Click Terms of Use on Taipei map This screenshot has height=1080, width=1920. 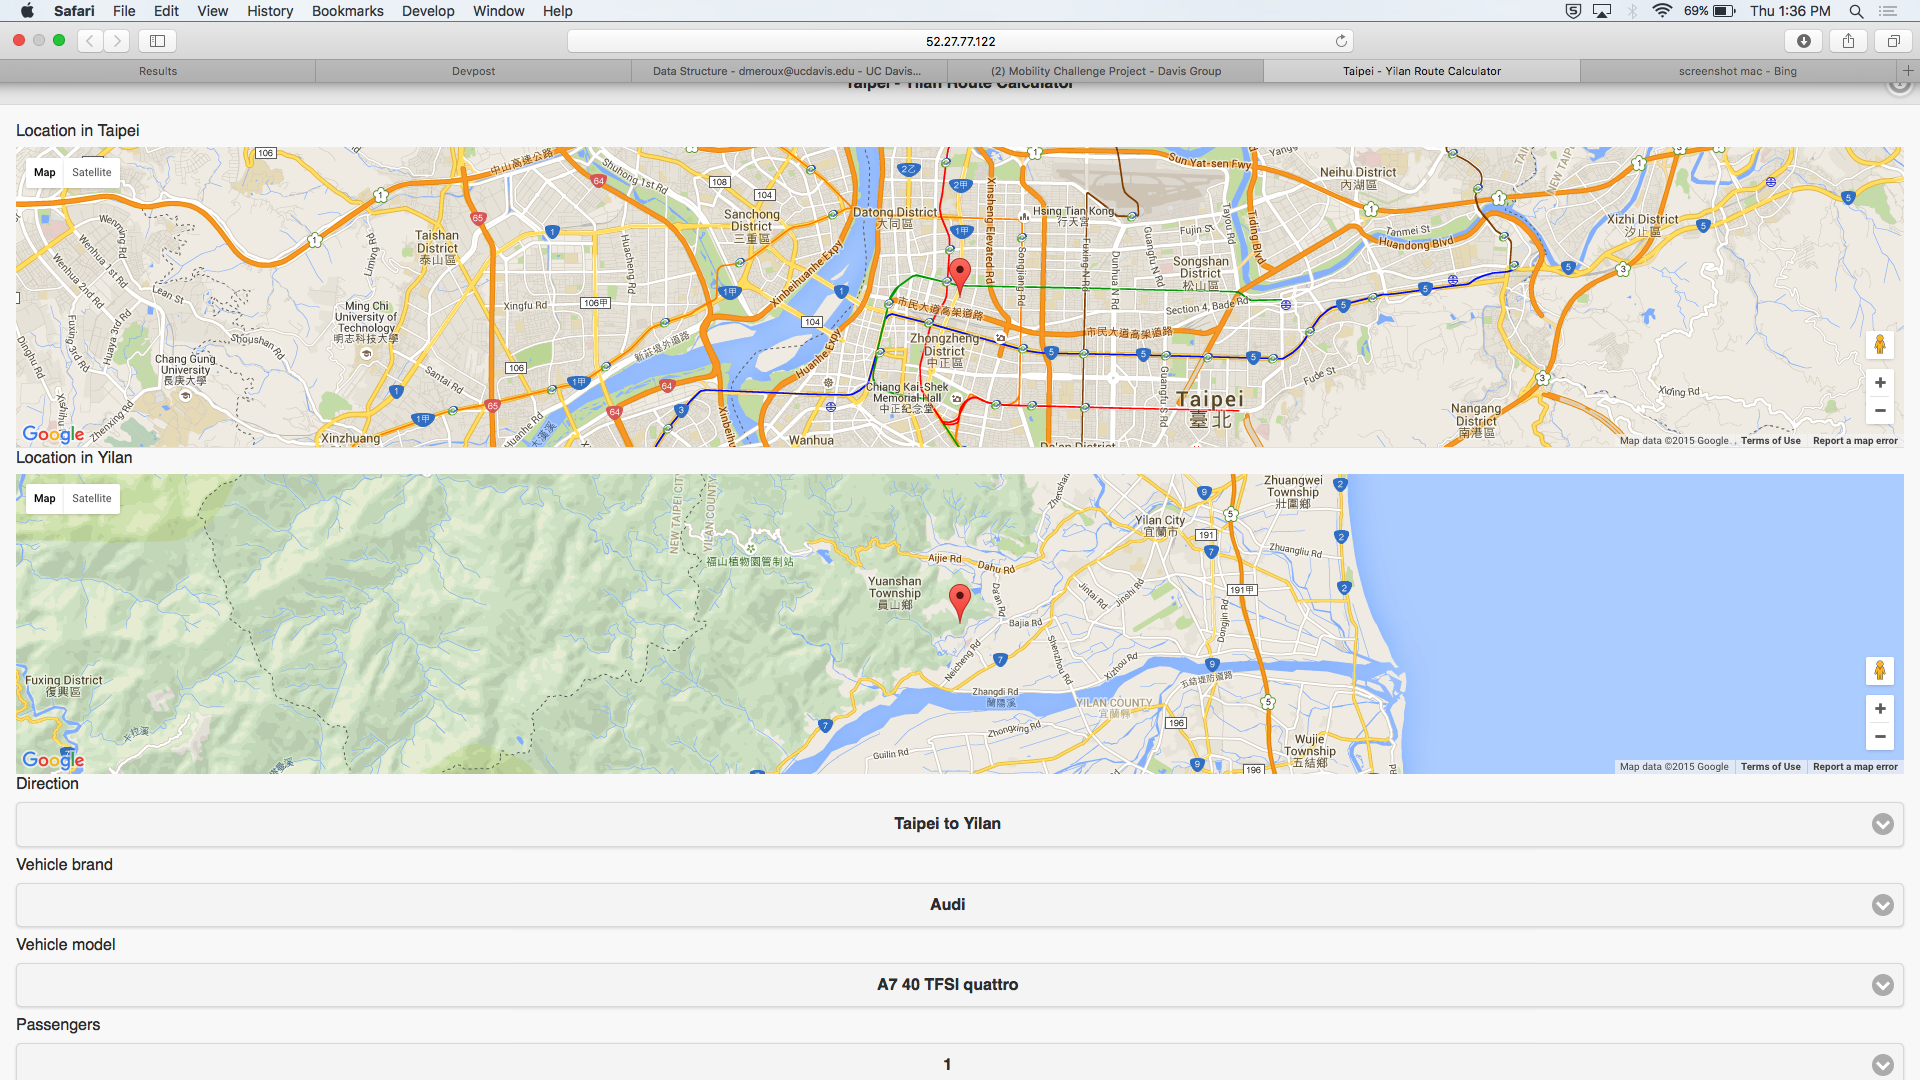[x=1770, y=441]
